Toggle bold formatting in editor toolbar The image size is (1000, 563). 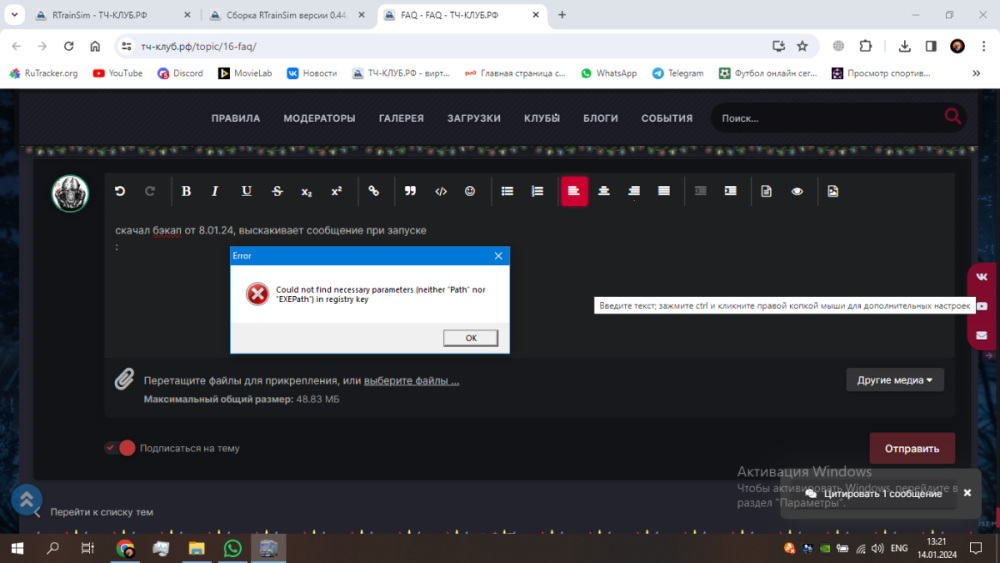coord(186,191)
